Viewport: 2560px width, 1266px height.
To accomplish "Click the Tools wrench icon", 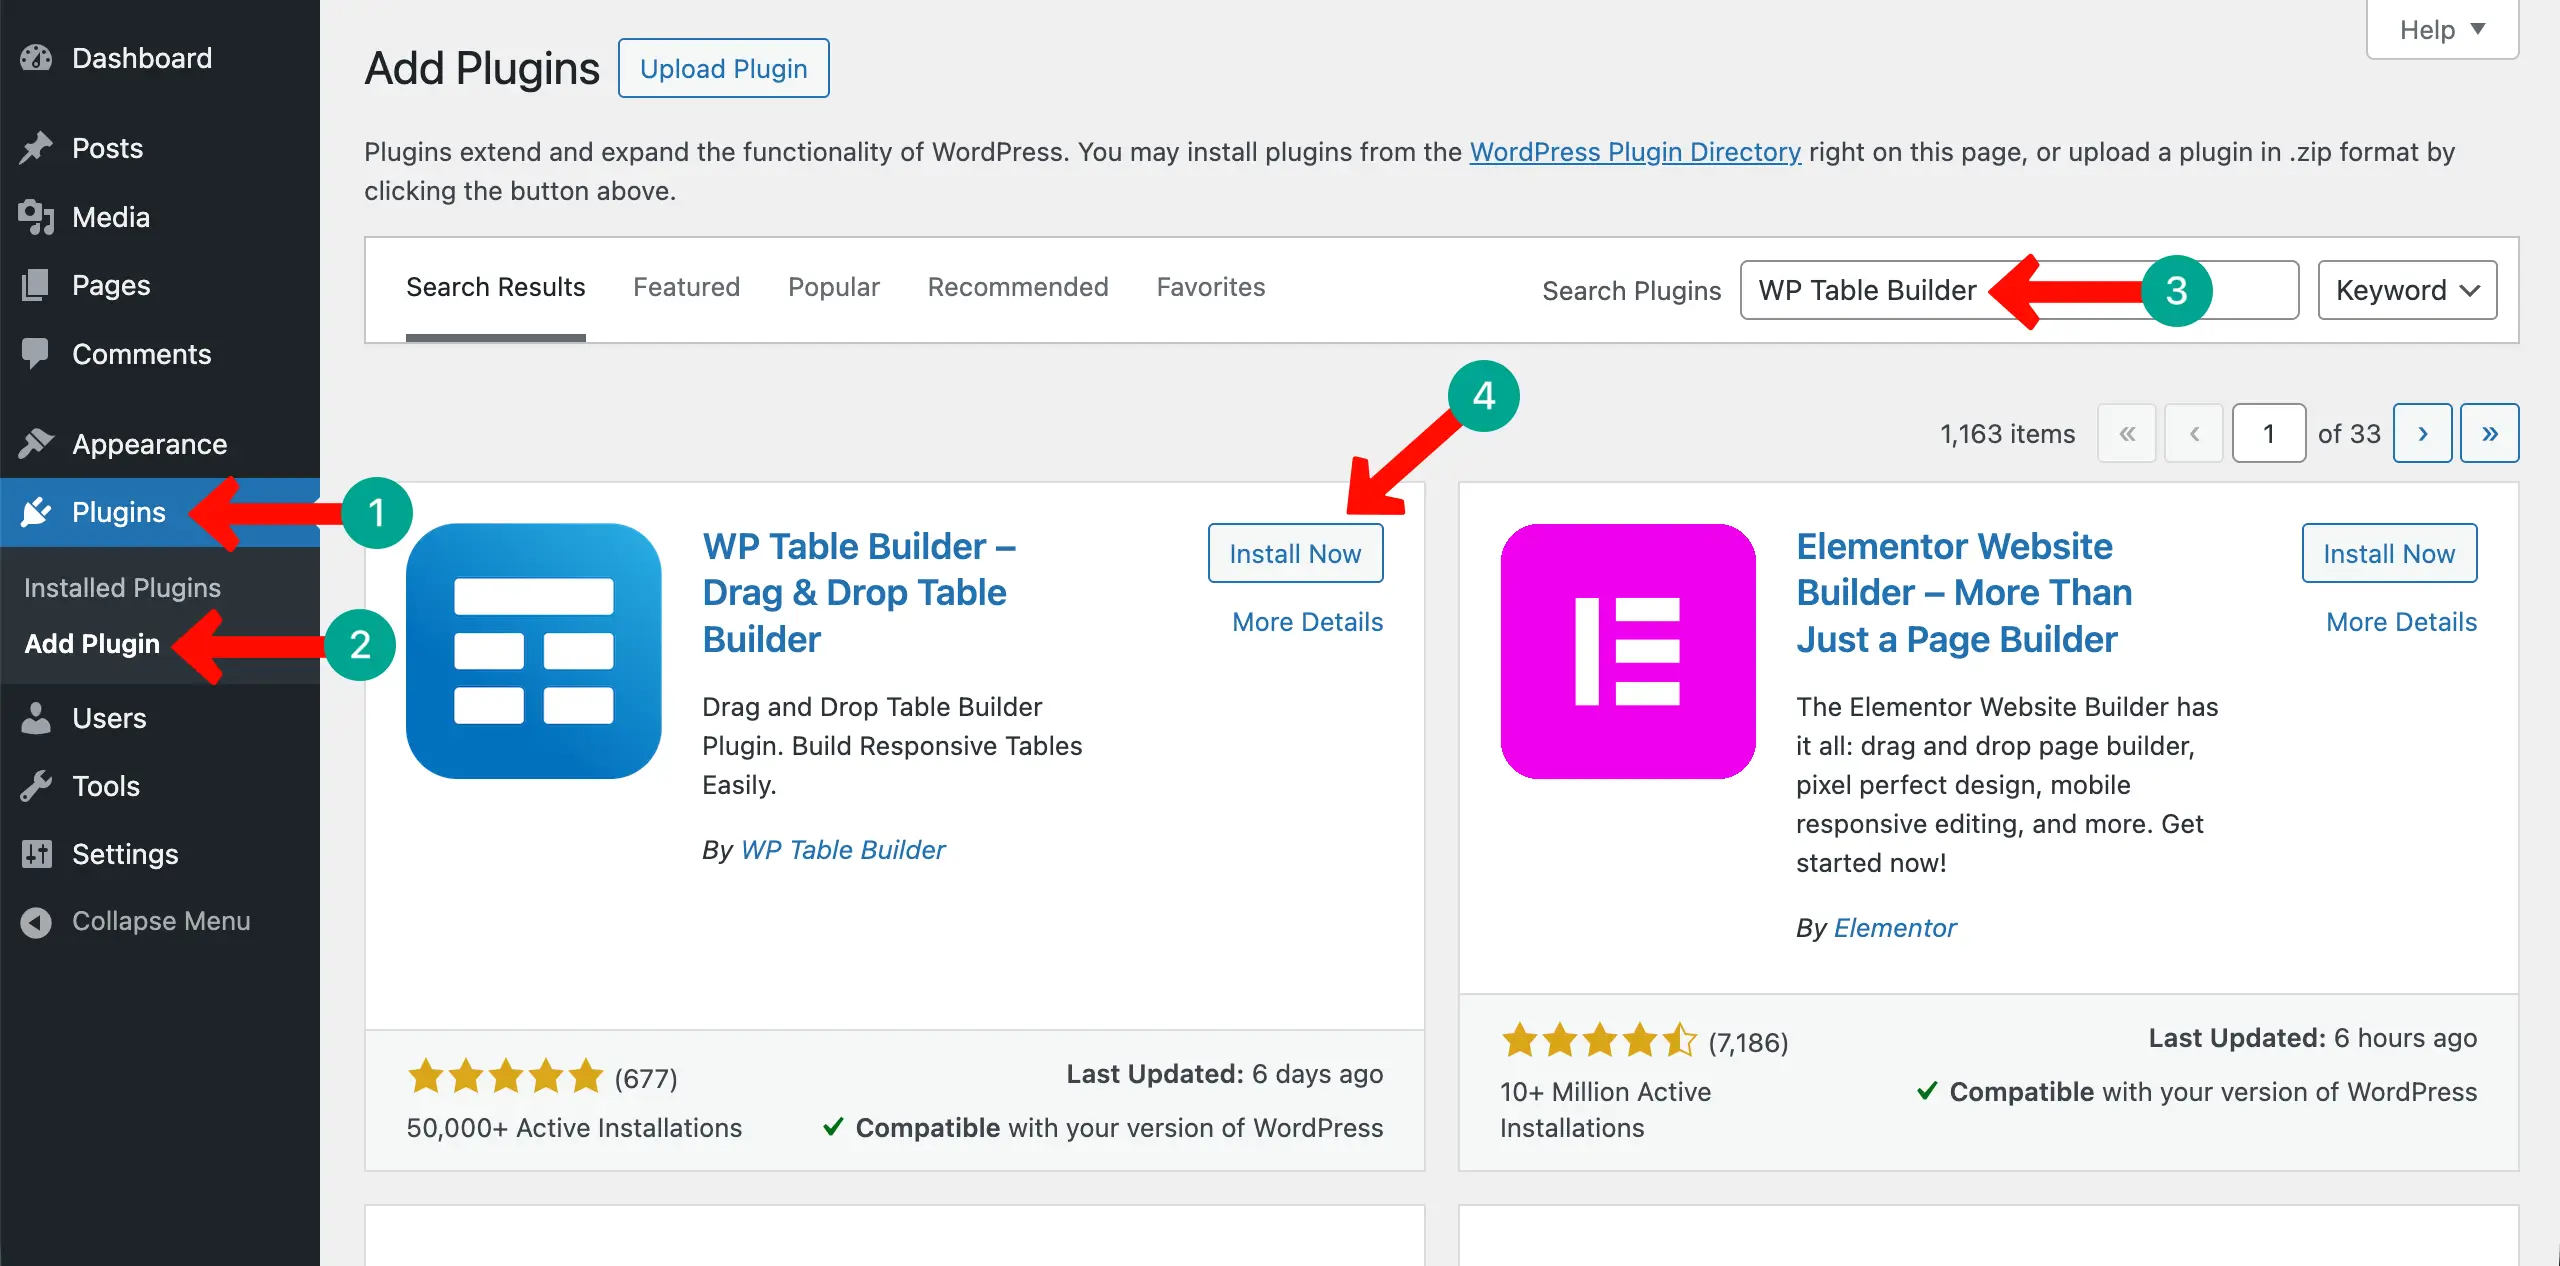I will [x=36, y=785].
